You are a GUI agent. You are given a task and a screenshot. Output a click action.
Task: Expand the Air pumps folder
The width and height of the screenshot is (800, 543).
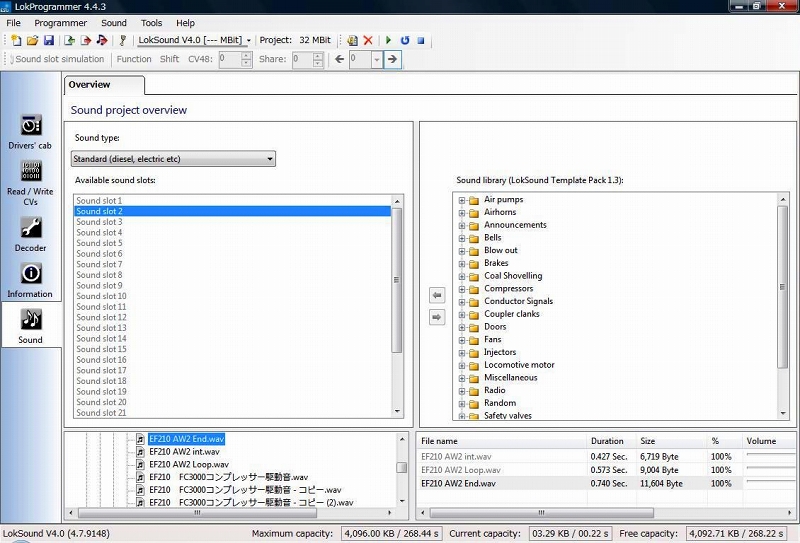pyautogui.click(x=462, y=200)
